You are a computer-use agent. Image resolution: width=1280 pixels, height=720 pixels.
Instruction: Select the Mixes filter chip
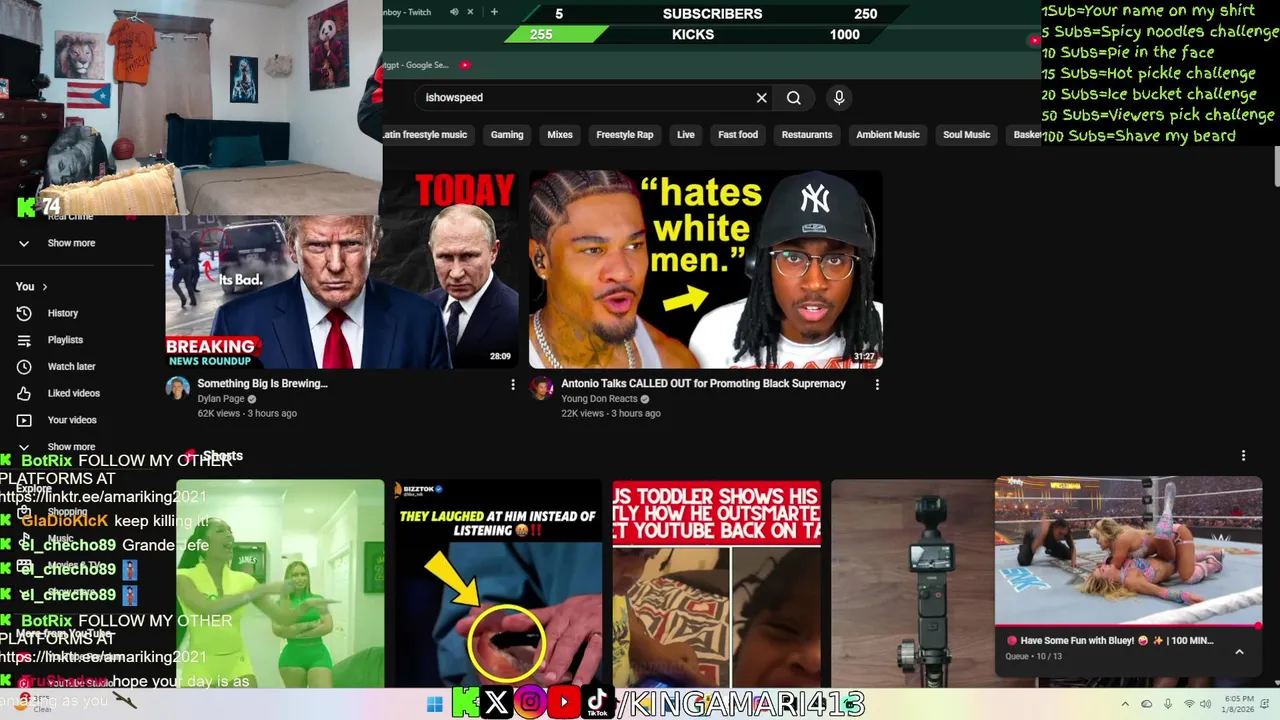[560, 135]
